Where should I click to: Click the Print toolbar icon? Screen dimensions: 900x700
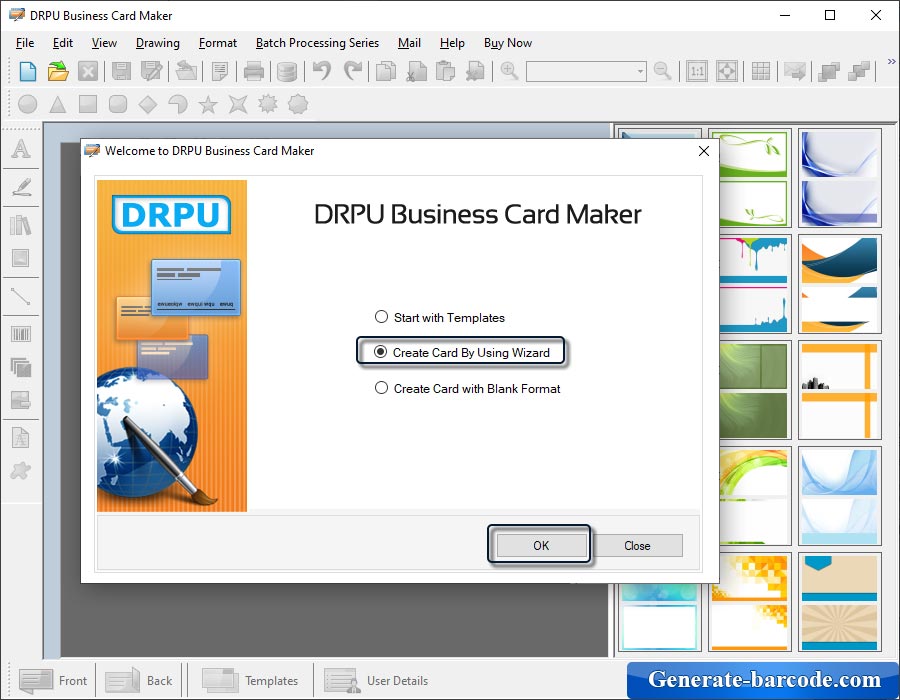pyautogui.click(x=254, y=72)
